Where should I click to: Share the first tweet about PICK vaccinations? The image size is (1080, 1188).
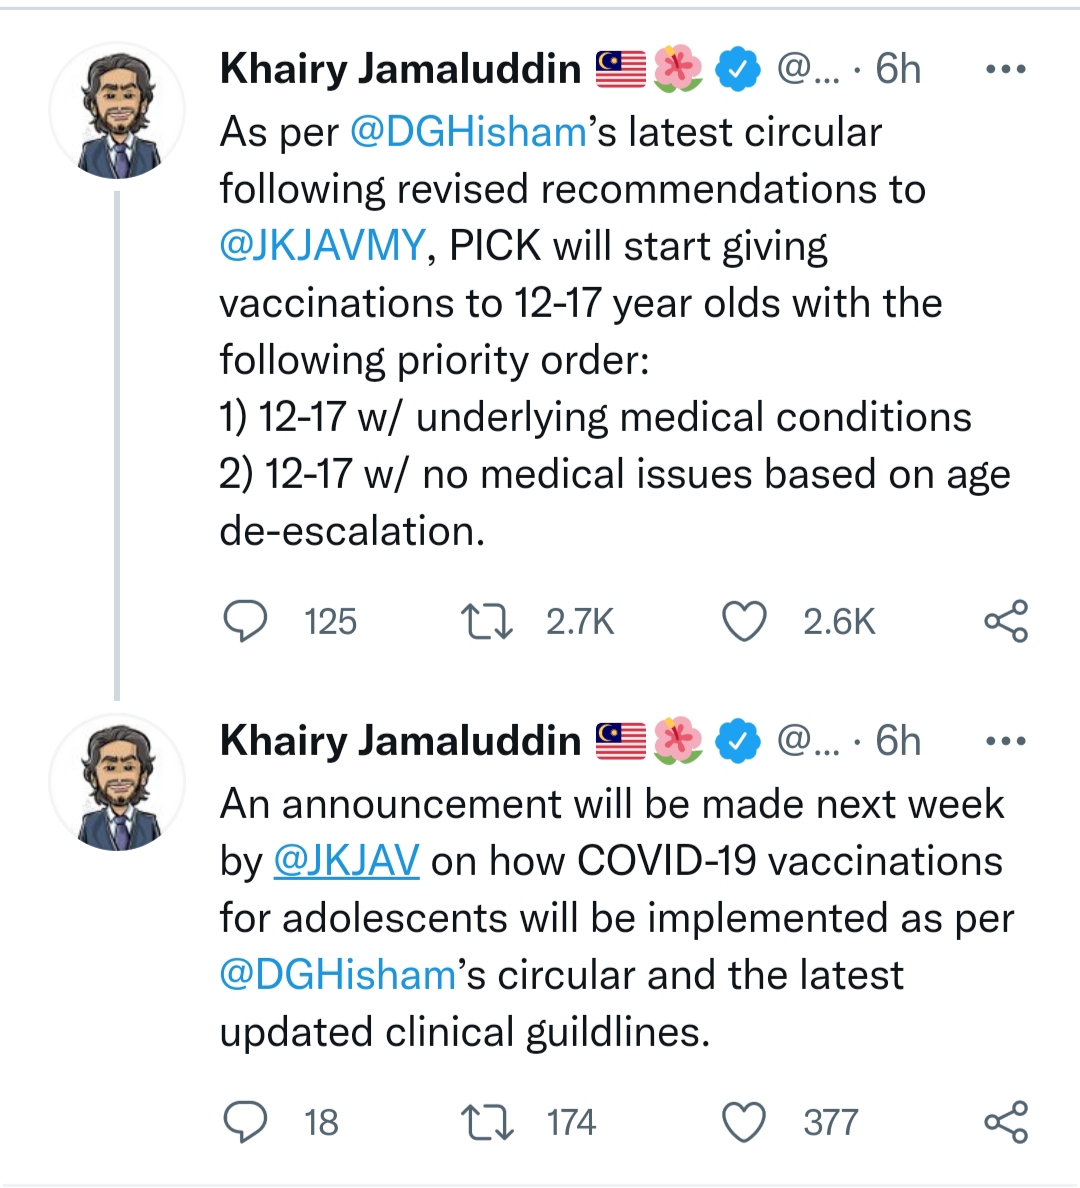click(x=1005, y=621)
